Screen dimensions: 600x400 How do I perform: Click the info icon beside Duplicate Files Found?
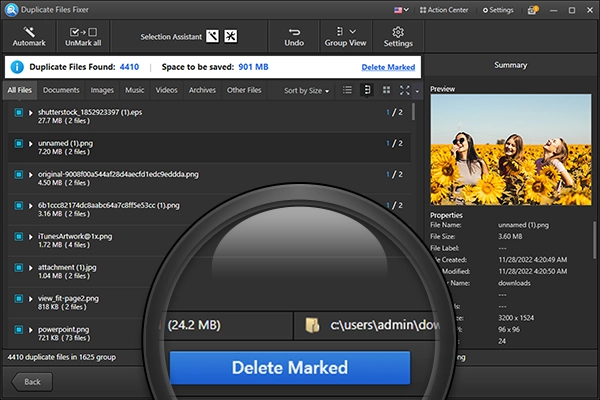point(17,67)
